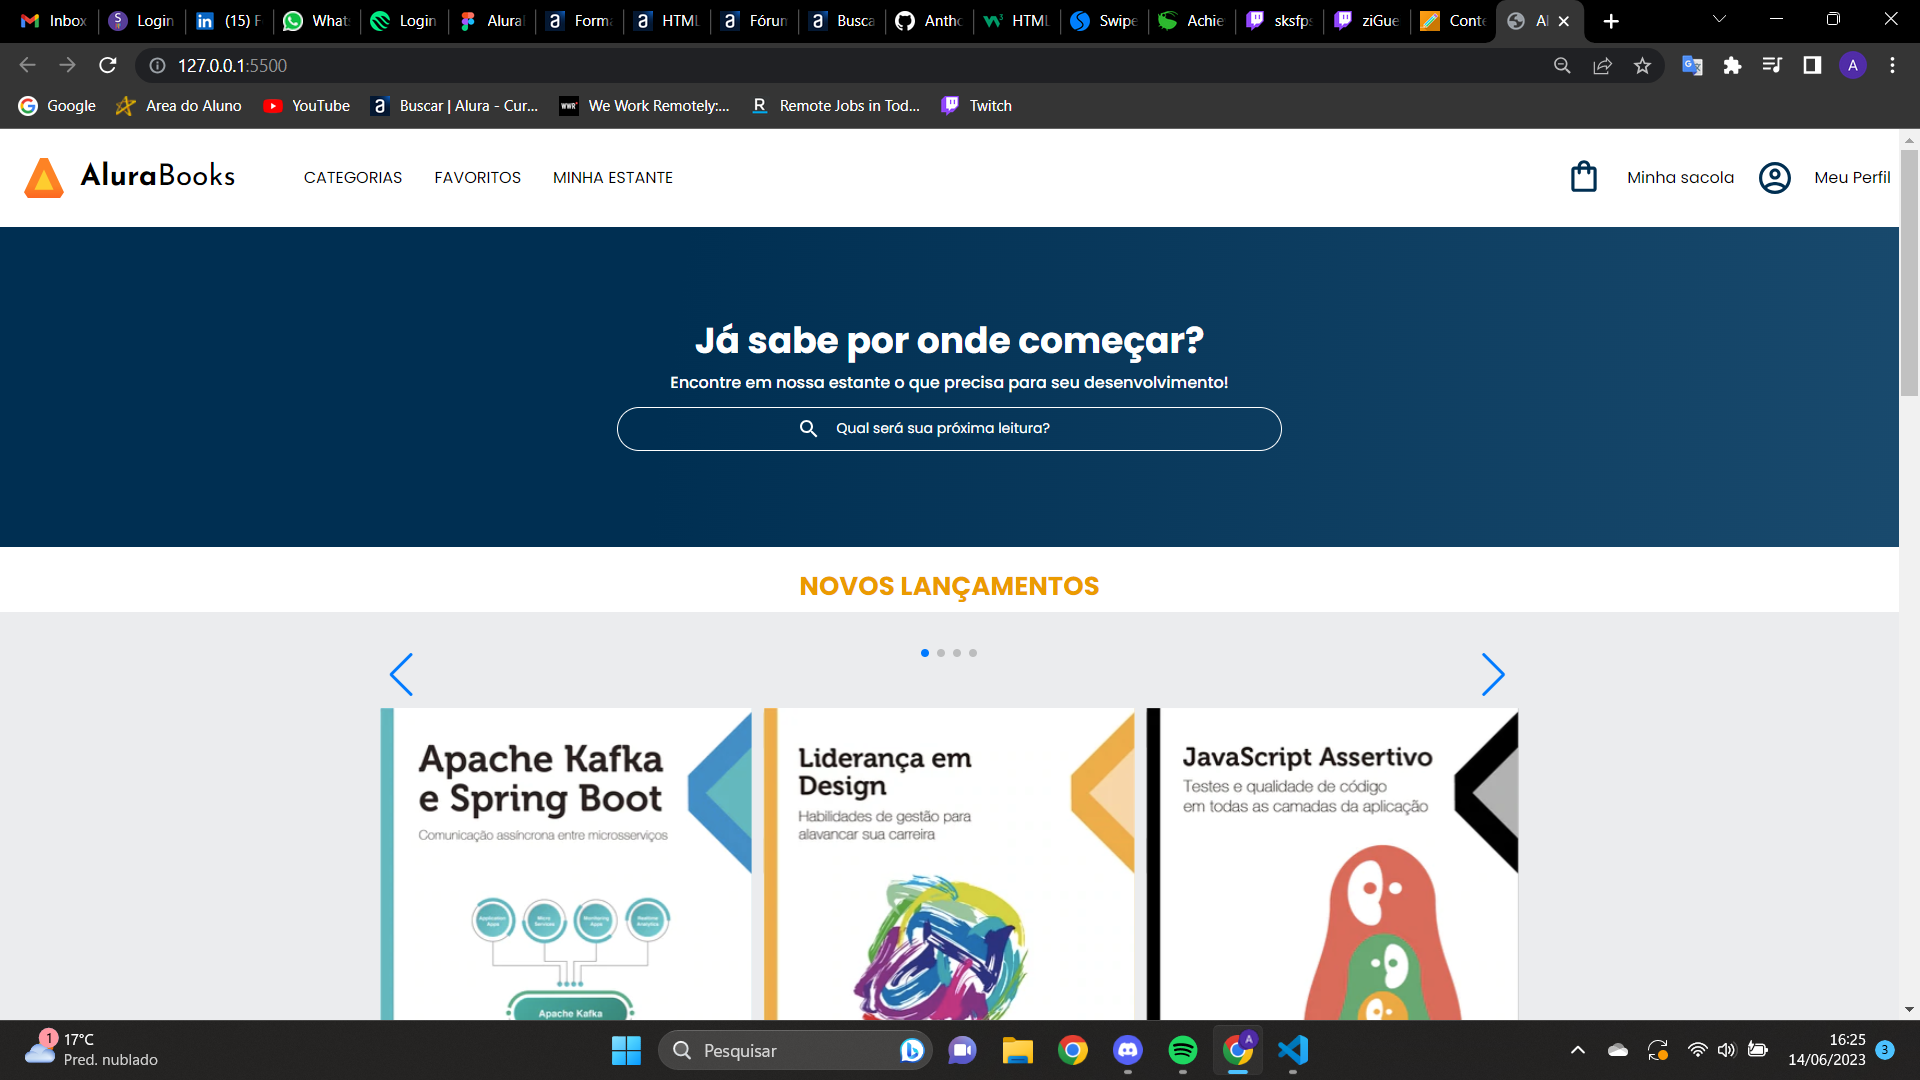The width and height of the screenshot is (1920, 1080).
Task: Open the Google bookmark
Action: (x=57, y=106)
